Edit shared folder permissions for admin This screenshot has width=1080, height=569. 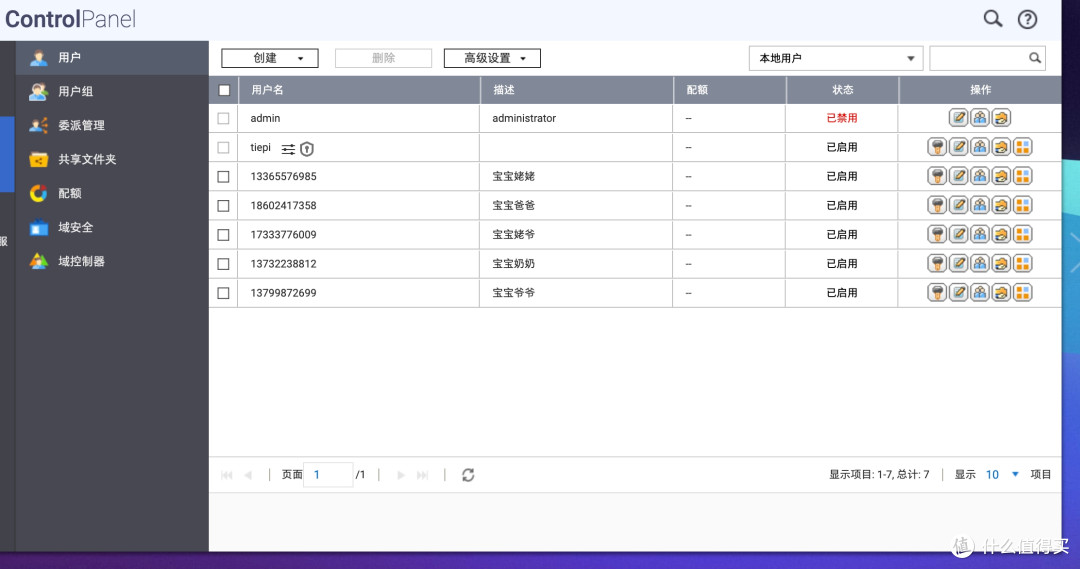(x=1001, y=118)
